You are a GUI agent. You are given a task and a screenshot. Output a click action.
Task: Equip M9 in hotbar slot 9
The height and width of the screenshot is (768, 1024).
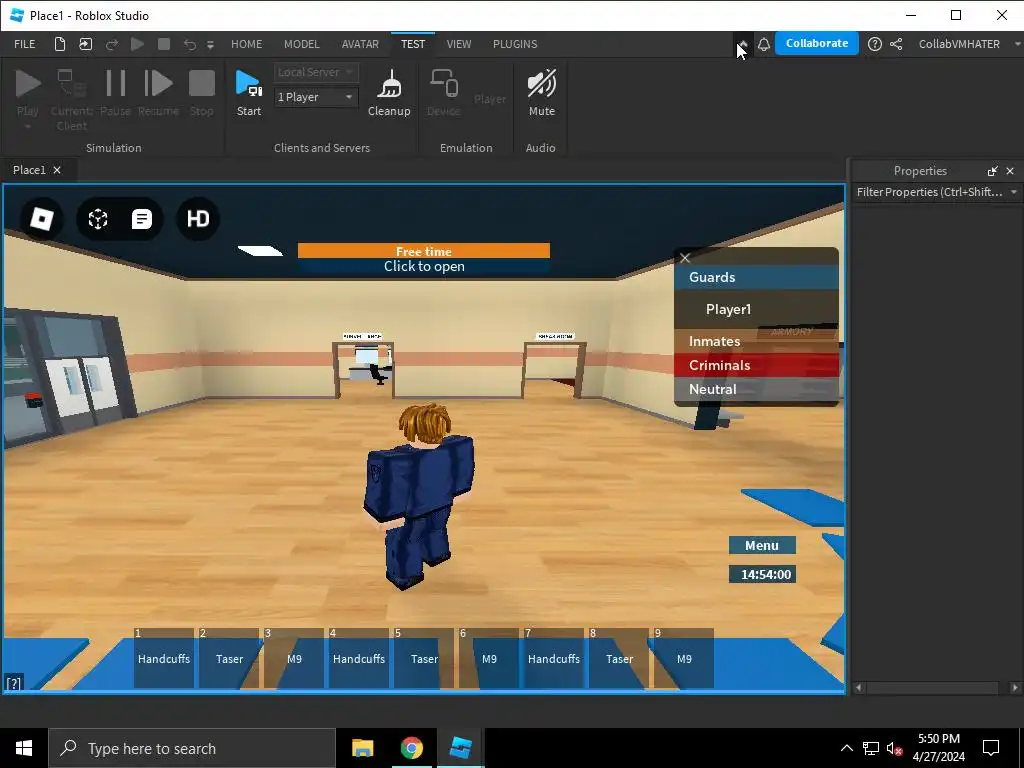684,658
